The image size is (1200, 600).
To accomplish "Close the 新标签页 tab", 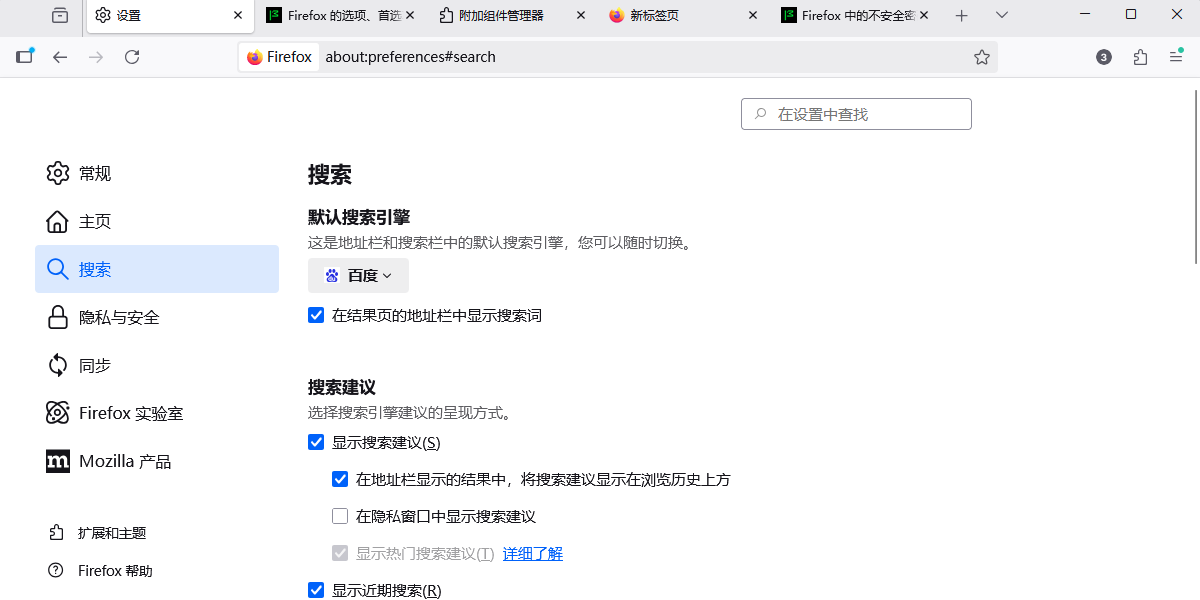I will pyautogui.click(x=753, y=15).
